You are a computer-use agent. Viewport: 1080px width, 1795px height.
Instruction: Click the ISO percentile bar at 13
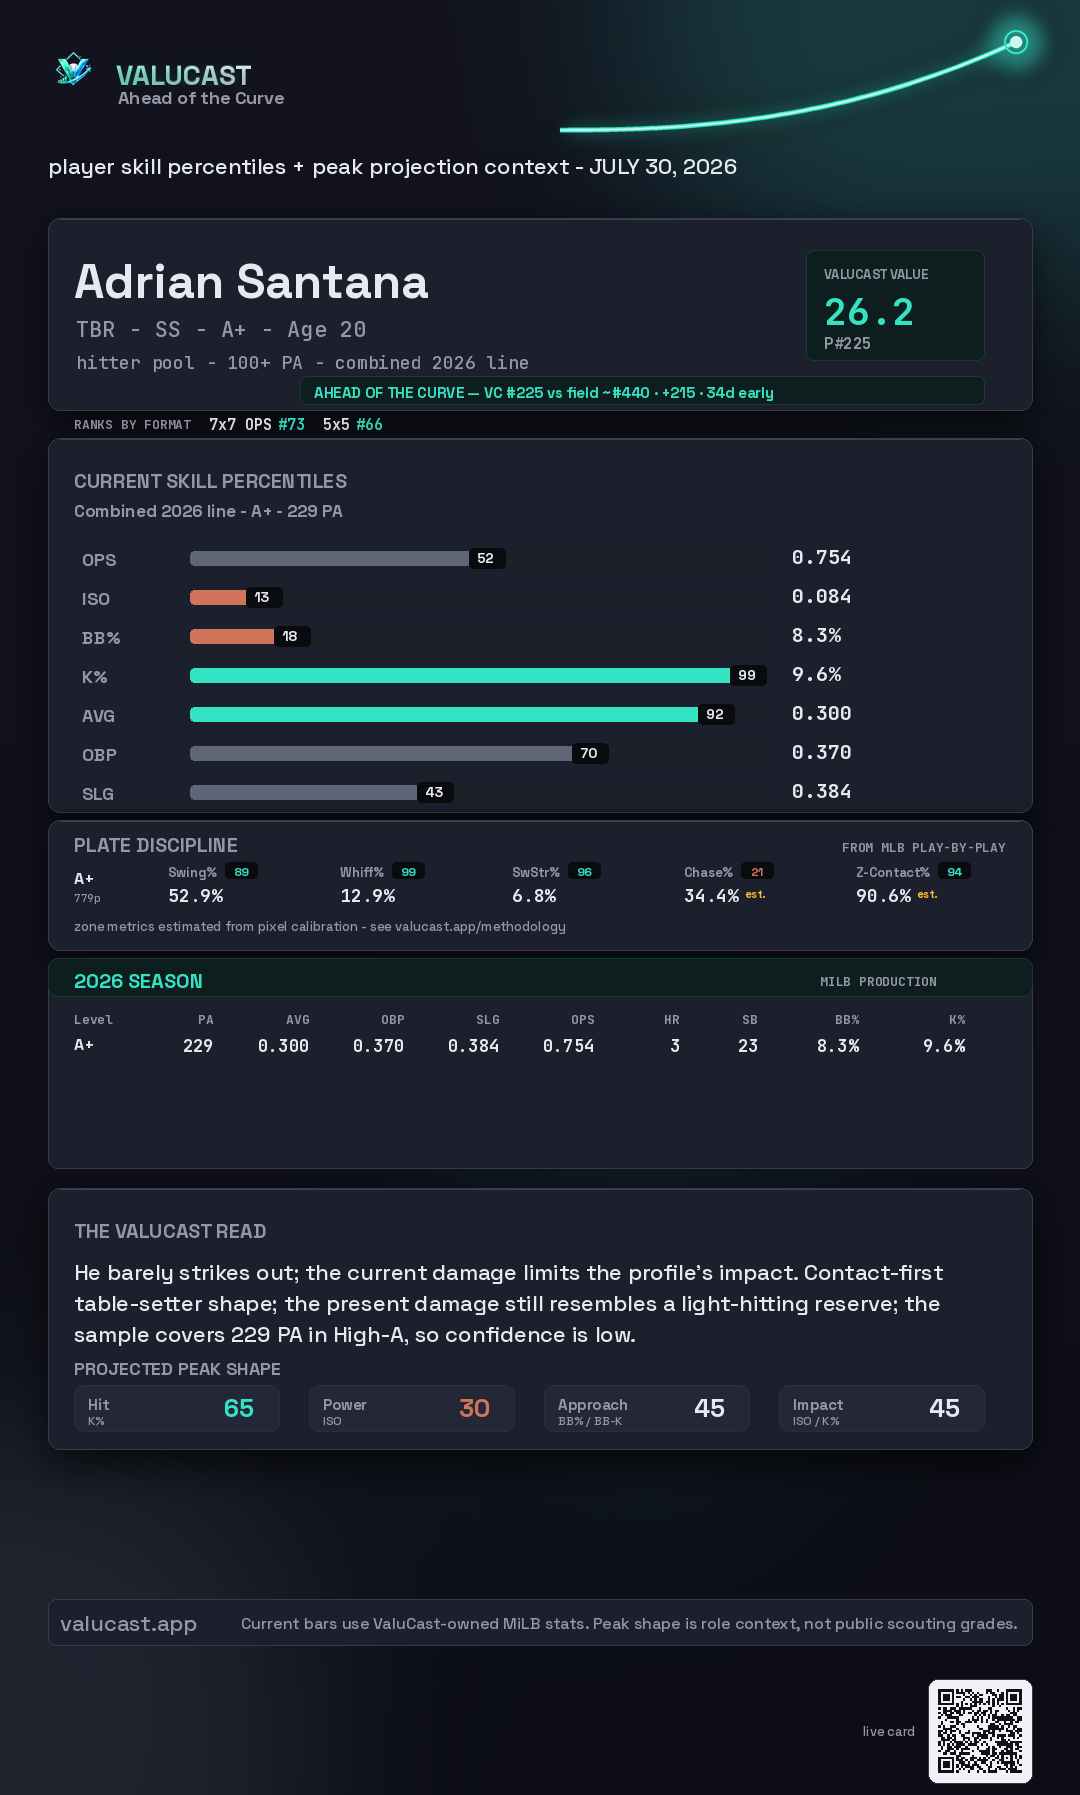click(236, 597)
